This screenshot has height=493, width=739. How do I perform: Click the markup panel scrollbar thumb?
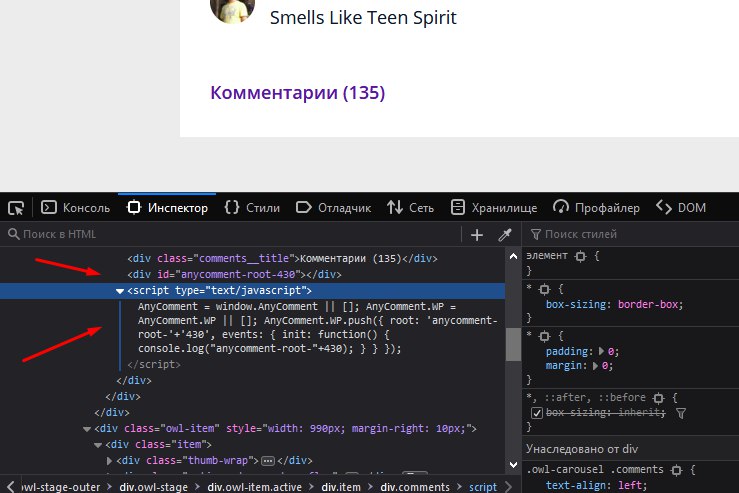(513, 345)
